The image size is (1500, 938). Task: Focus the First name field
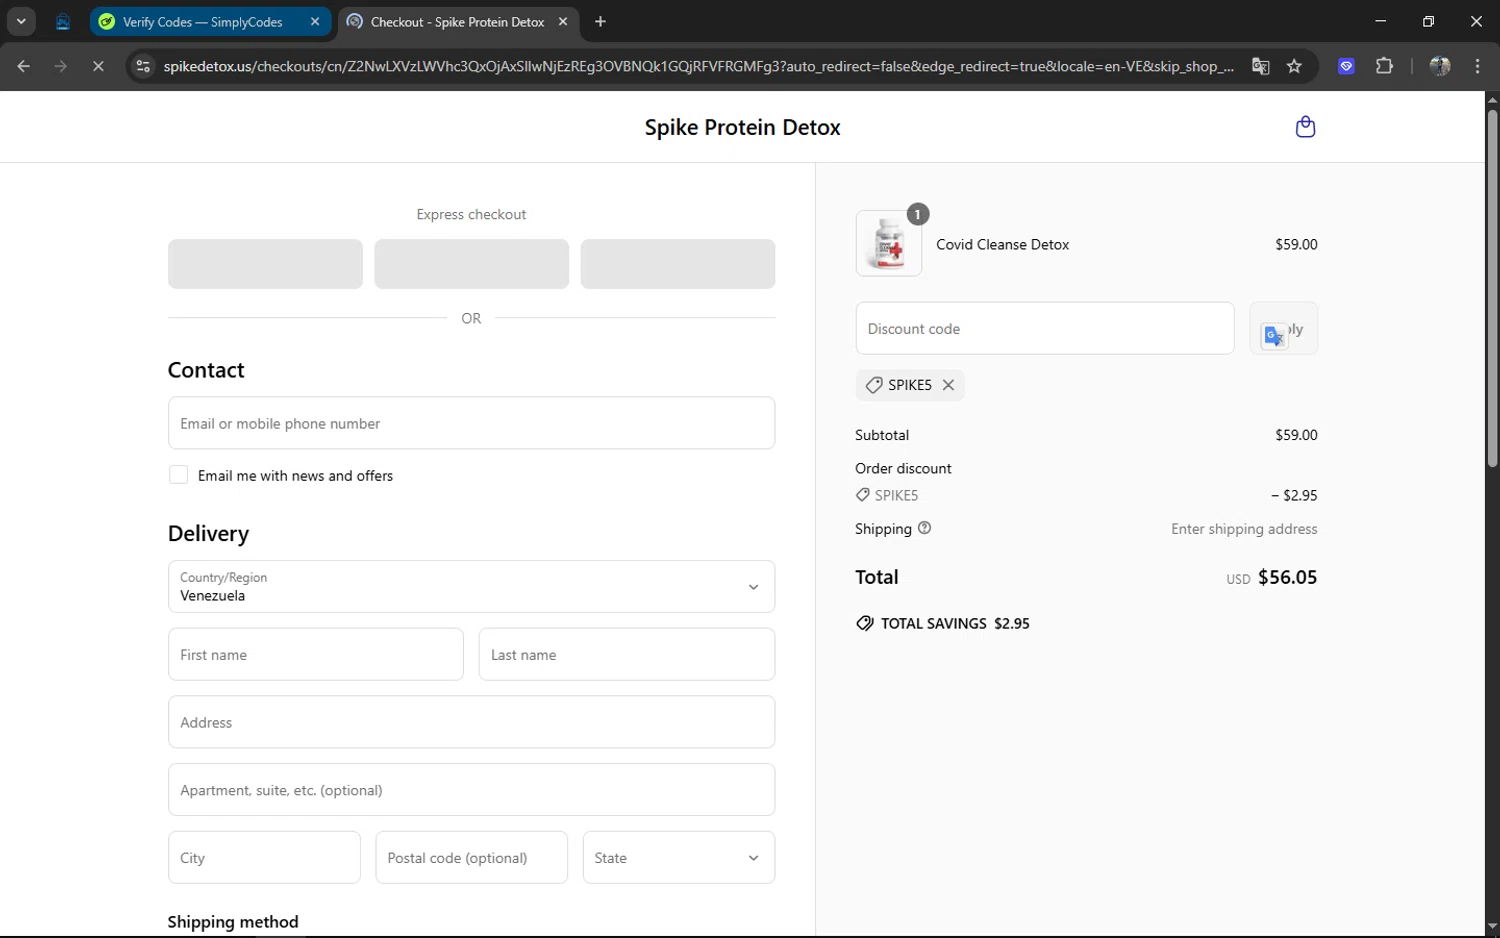coord(316,655)
